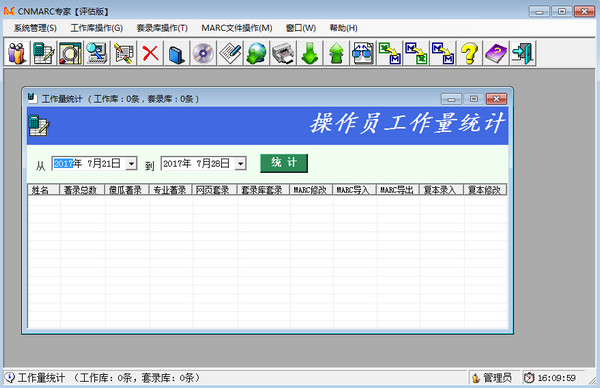Click the MARC导入 column header
Screen dimensions: 600x388
pos(355,190)
